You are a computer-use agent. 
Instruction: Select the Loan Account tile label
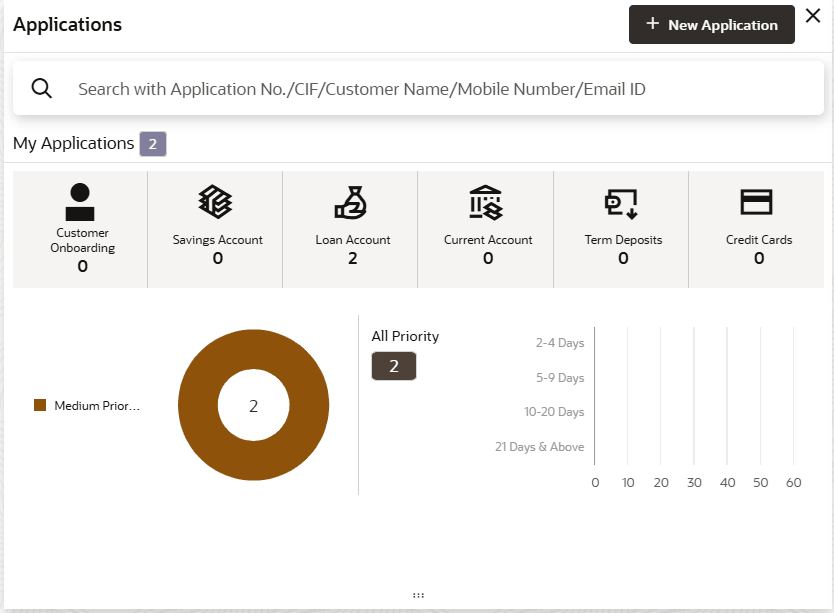point(353,240)
